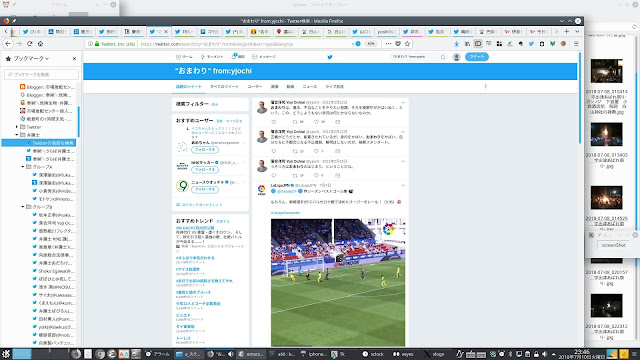This screenshot has height=360, width=640.
Task: Like the first Yoji Ochiai tweet
Action: [316, 122]
